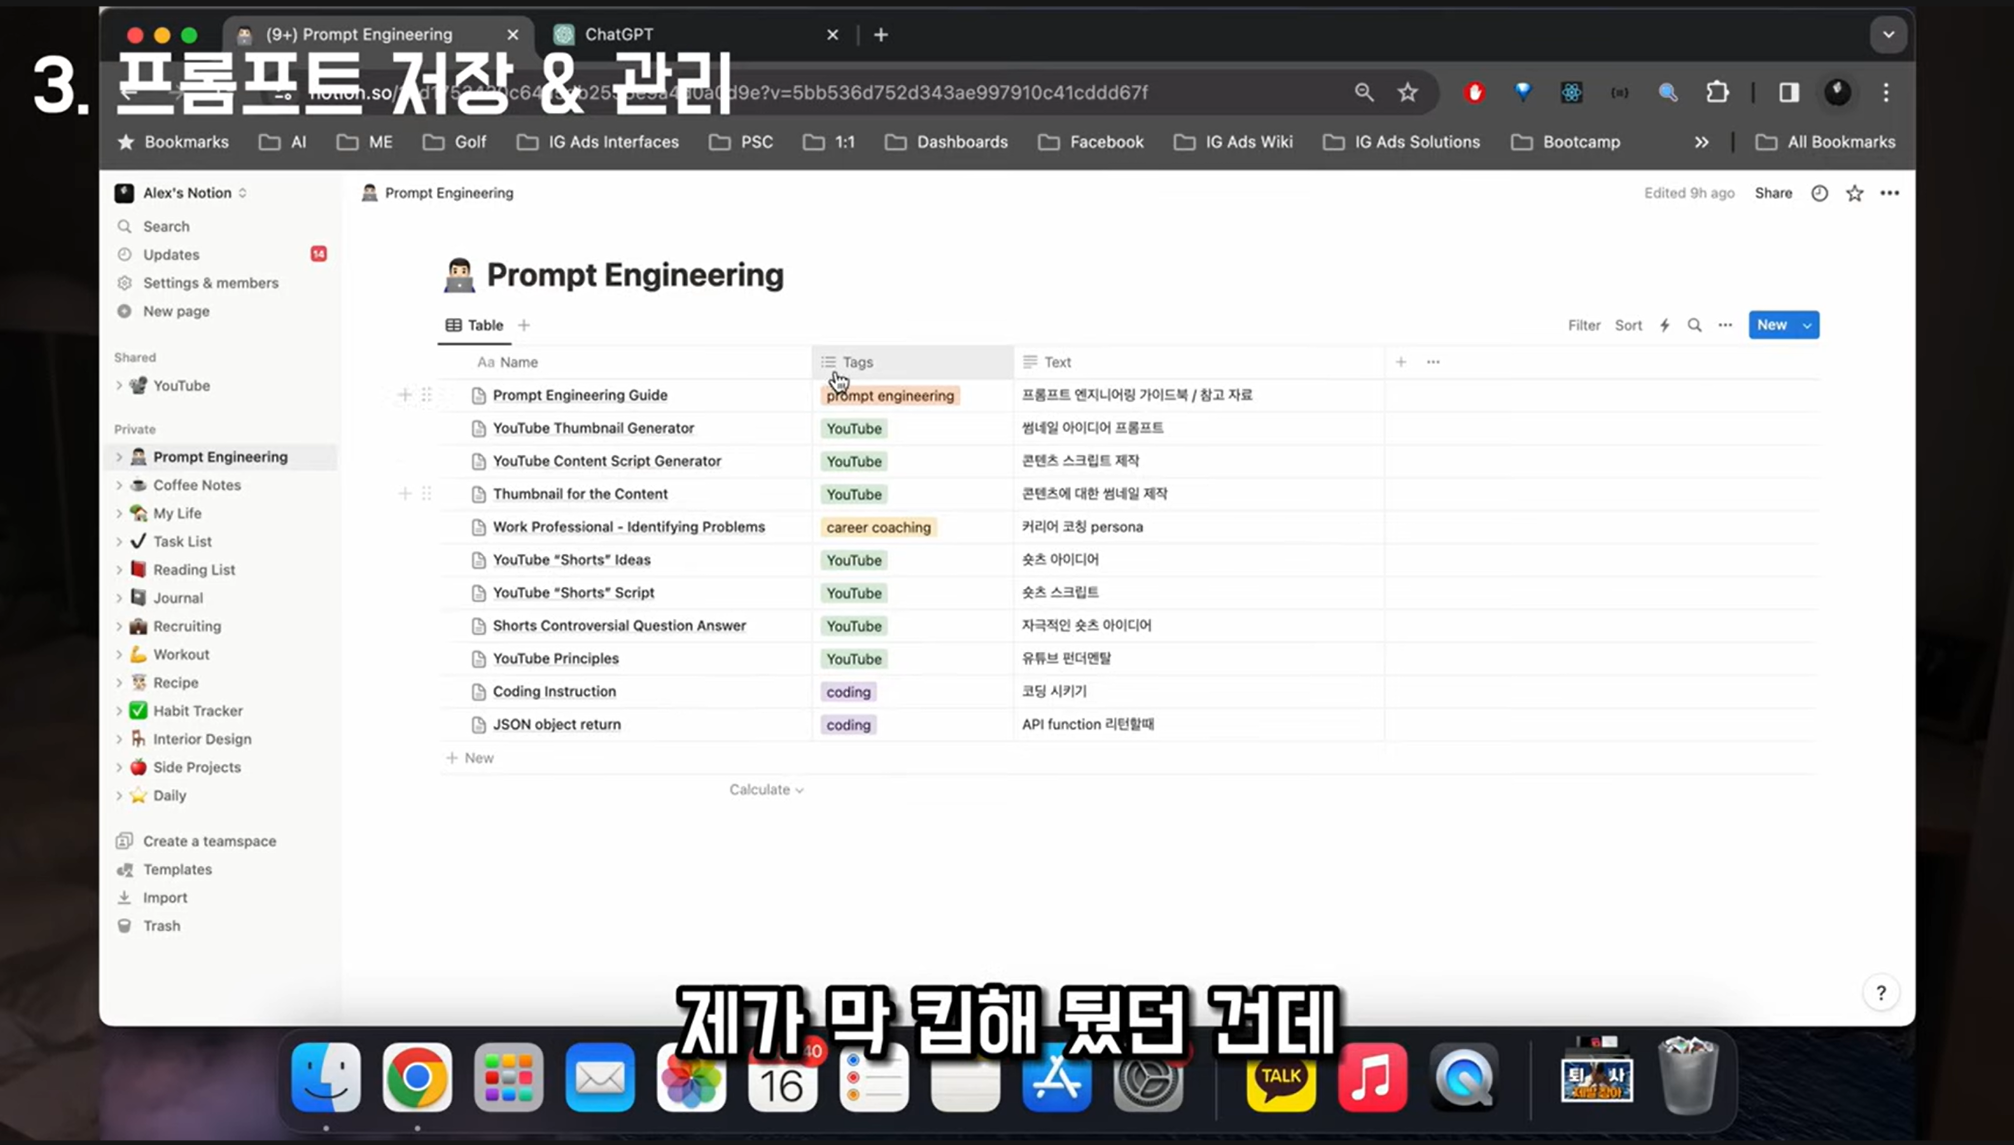Image resolution: width=2014 pixels, height=1145 pixels.
Task: Open App Store in the dock
Action: (1057, 1077)
